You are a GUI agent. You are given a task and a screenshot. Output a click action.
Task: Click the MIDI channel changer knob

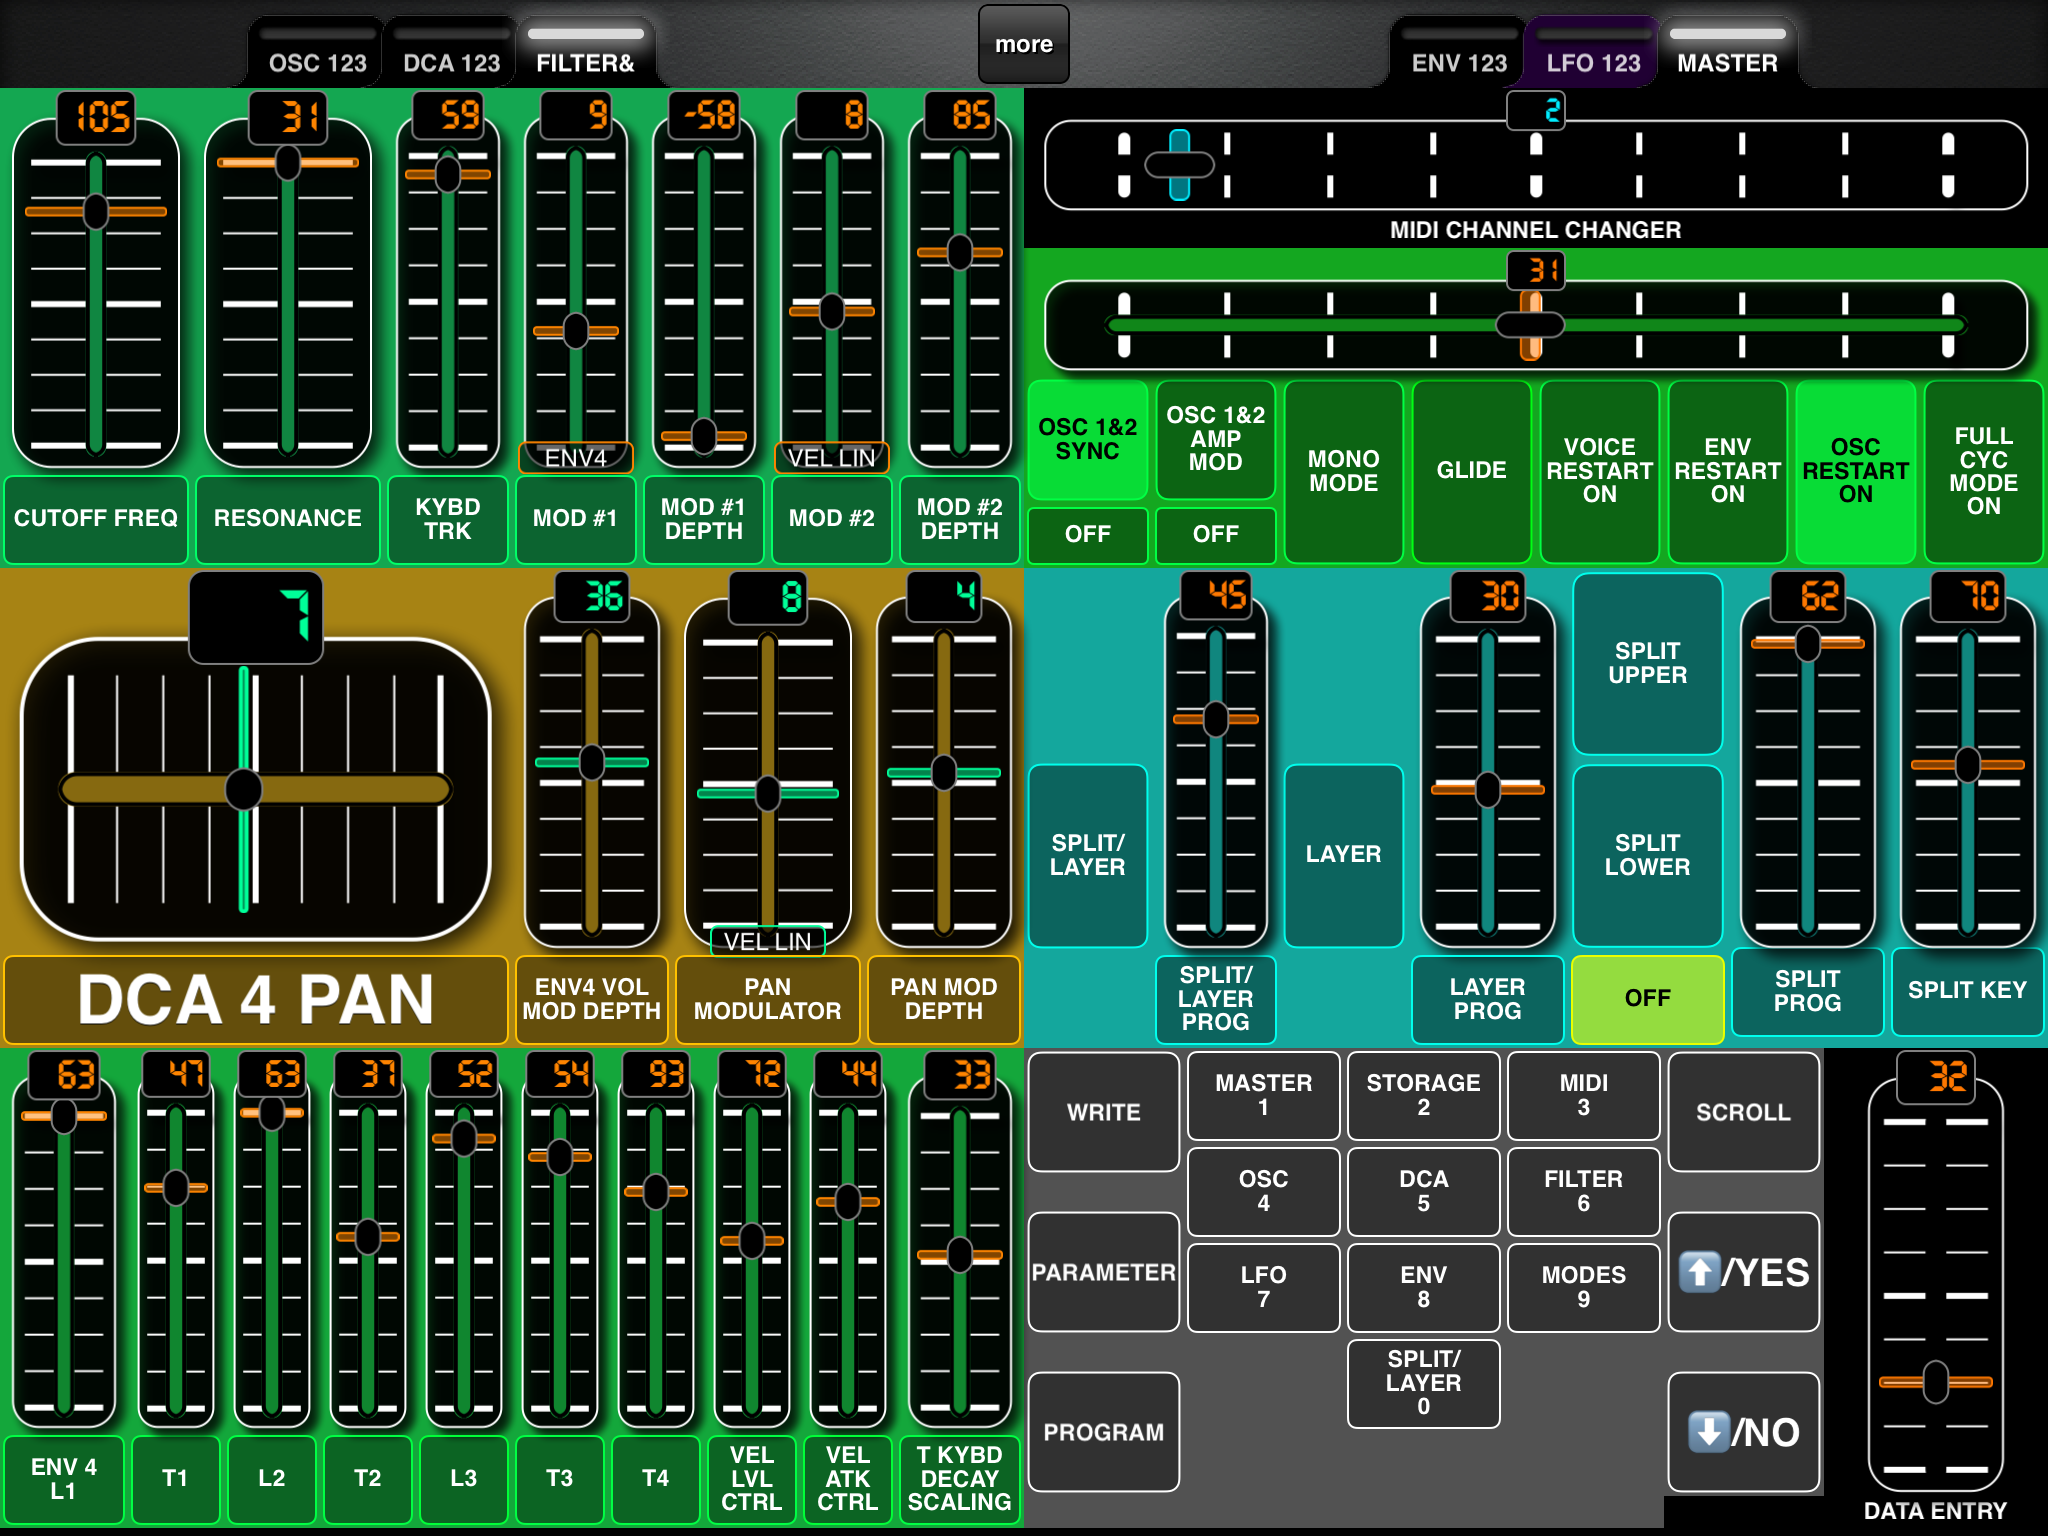tap(1180, 165)
